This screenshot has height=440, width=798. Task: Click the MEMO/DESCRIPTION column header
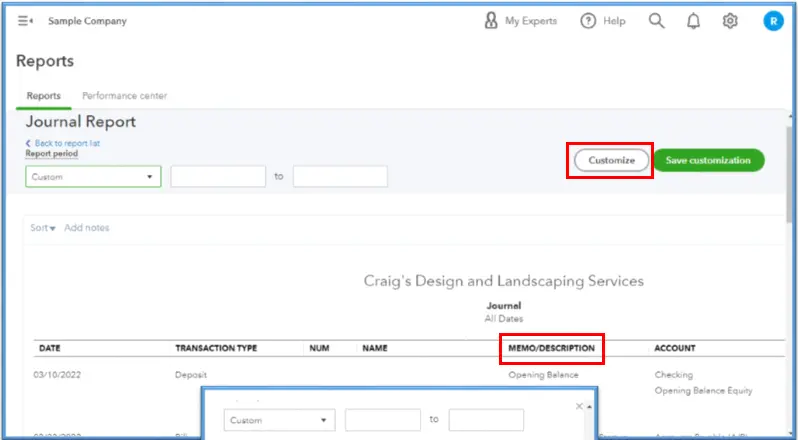tap(552, 348)
